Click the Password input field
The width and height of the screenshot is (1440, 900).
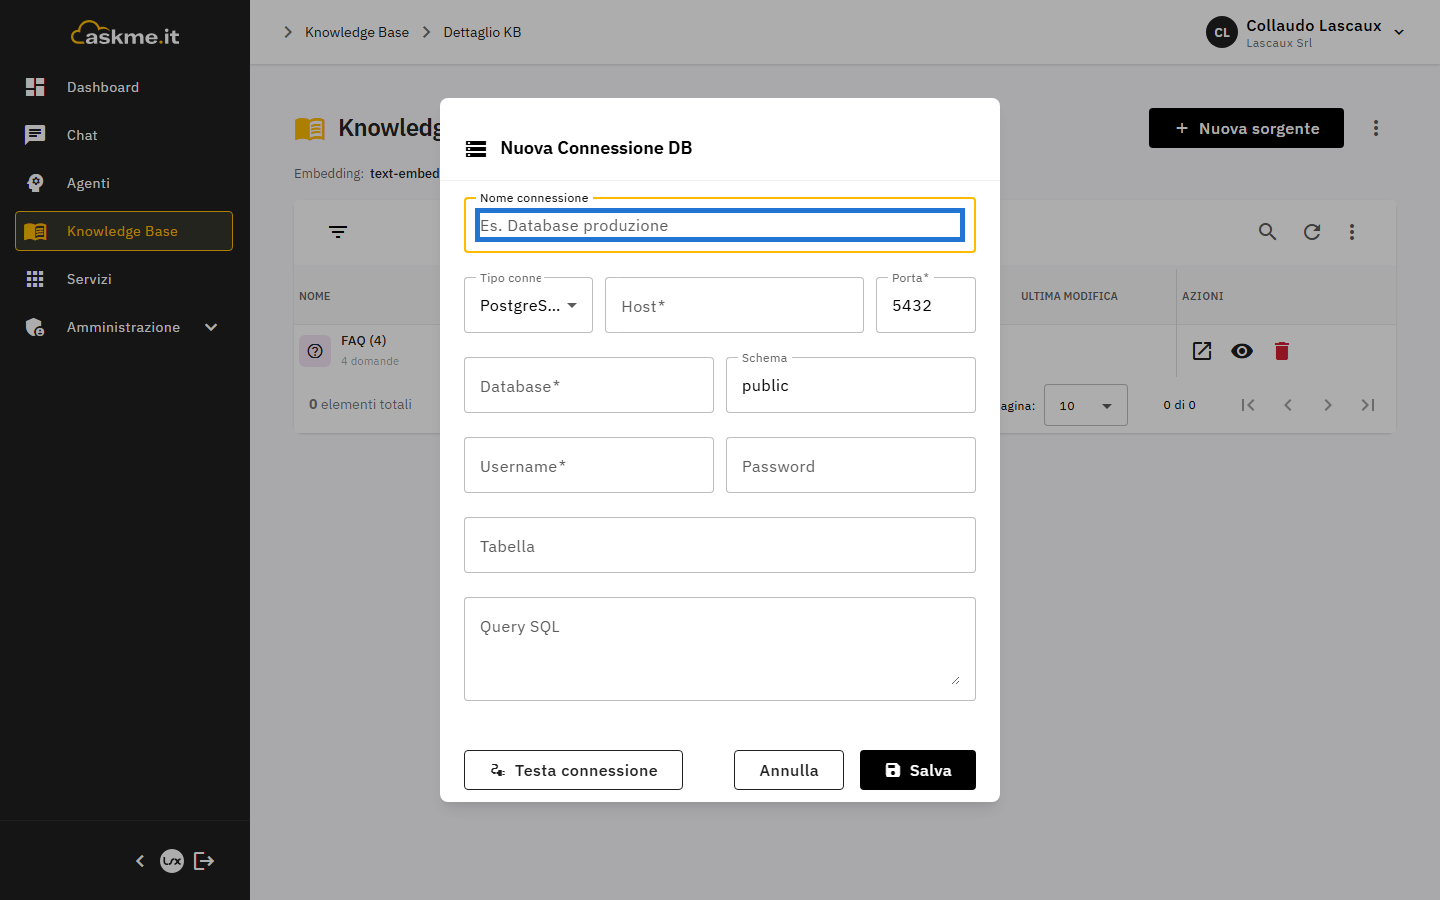pyautogui.click(x=851, y=465)
